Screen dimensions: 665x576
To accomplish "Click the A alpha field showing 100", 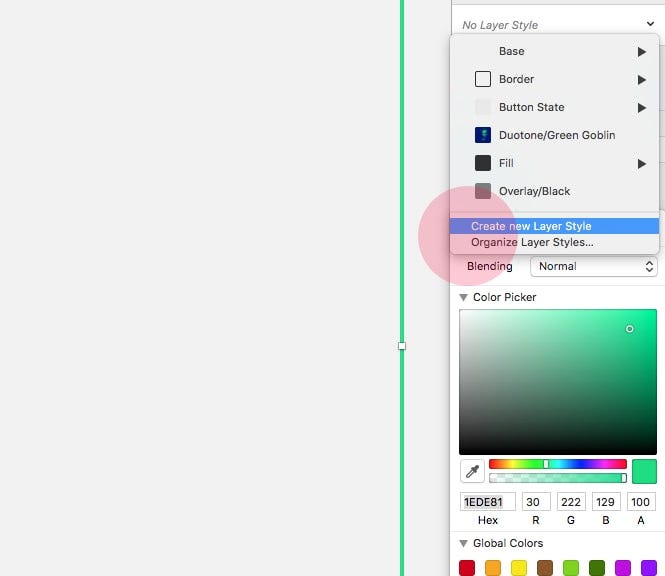I will 641,502.
